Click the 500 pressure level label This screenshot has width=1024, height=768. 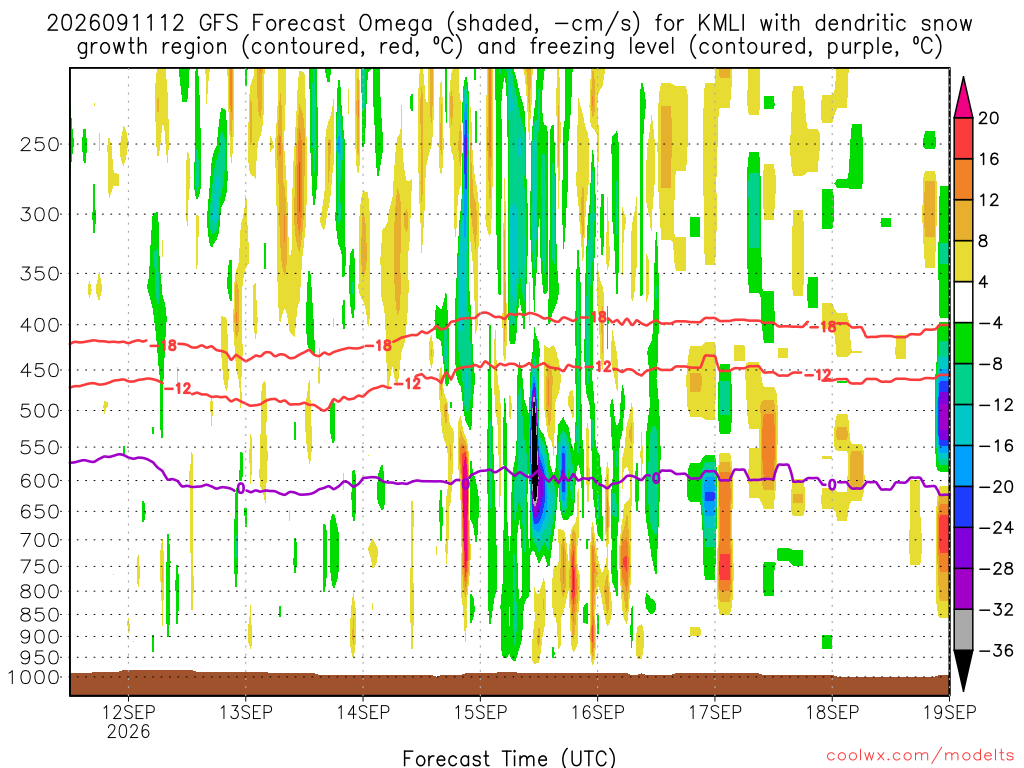coord(40,411)
